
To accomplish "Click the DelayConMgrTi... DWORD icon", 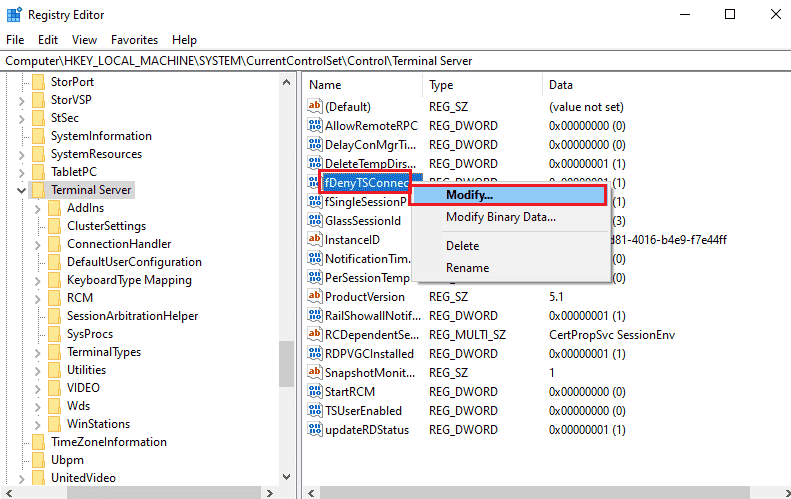I will (315, 144).
